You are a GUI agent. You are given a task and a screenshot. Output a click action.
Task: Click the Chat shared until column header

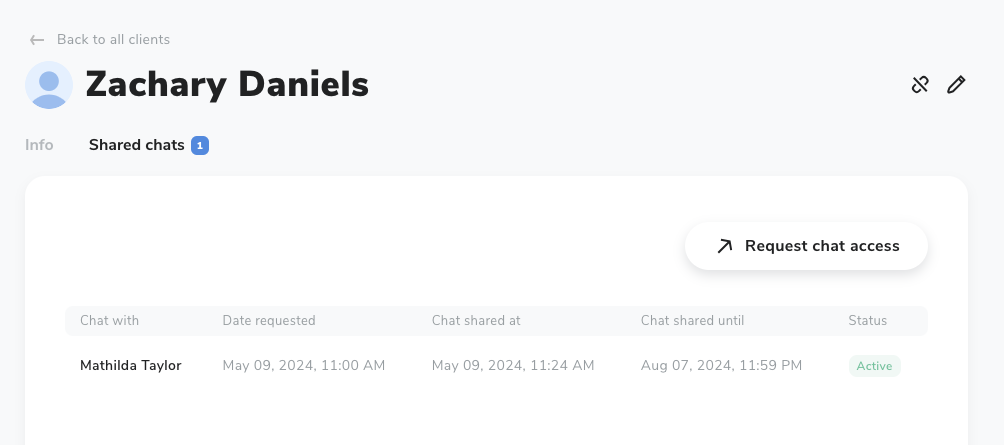(692, 321)
